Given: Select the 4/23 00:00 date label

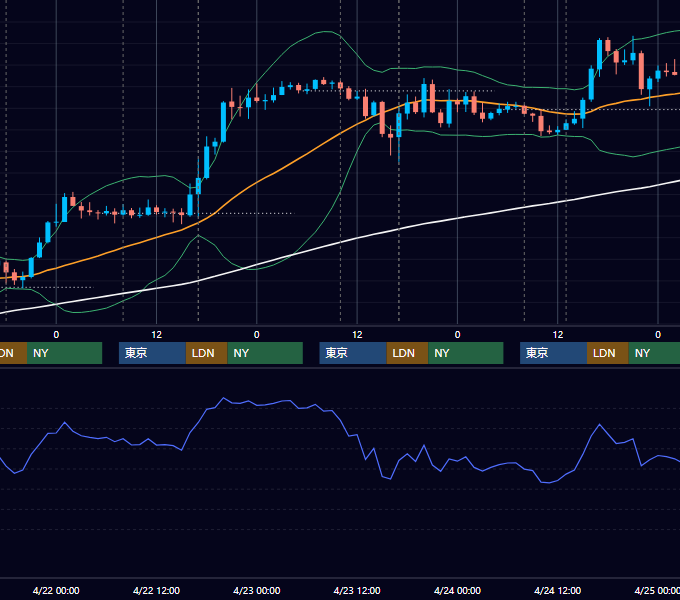Looking at the screenshot, I should click(257, 590).
